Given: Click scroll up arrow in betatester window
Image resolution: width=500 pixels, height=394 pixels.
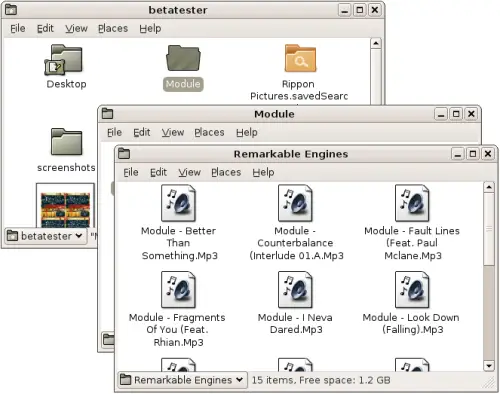Looking at the screenshot, I should click(376, 43).
